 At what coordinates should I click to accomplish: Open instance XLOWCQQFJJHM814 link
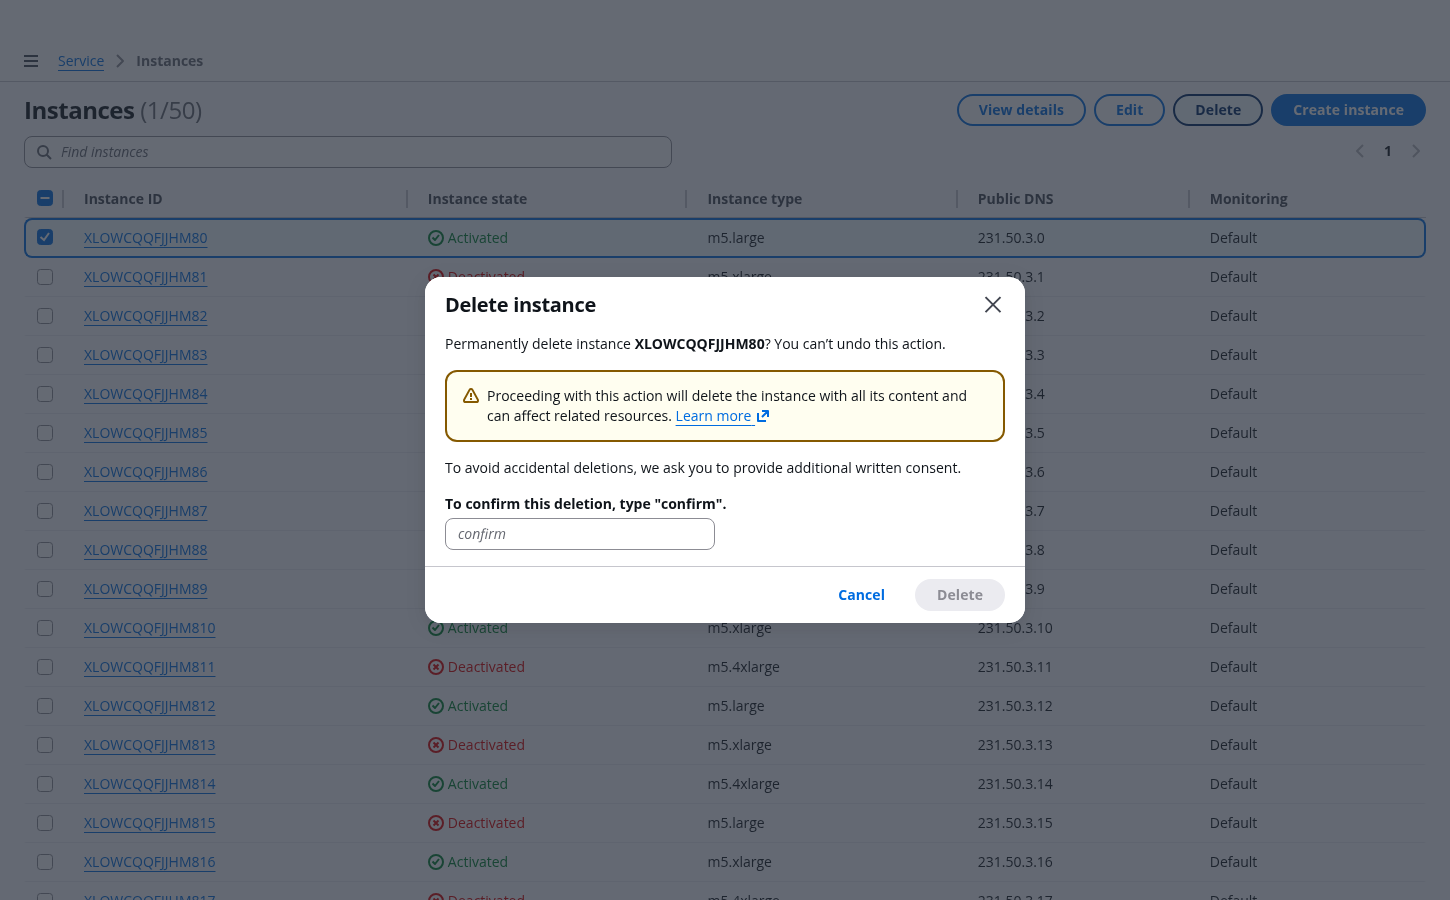[150, 784]
